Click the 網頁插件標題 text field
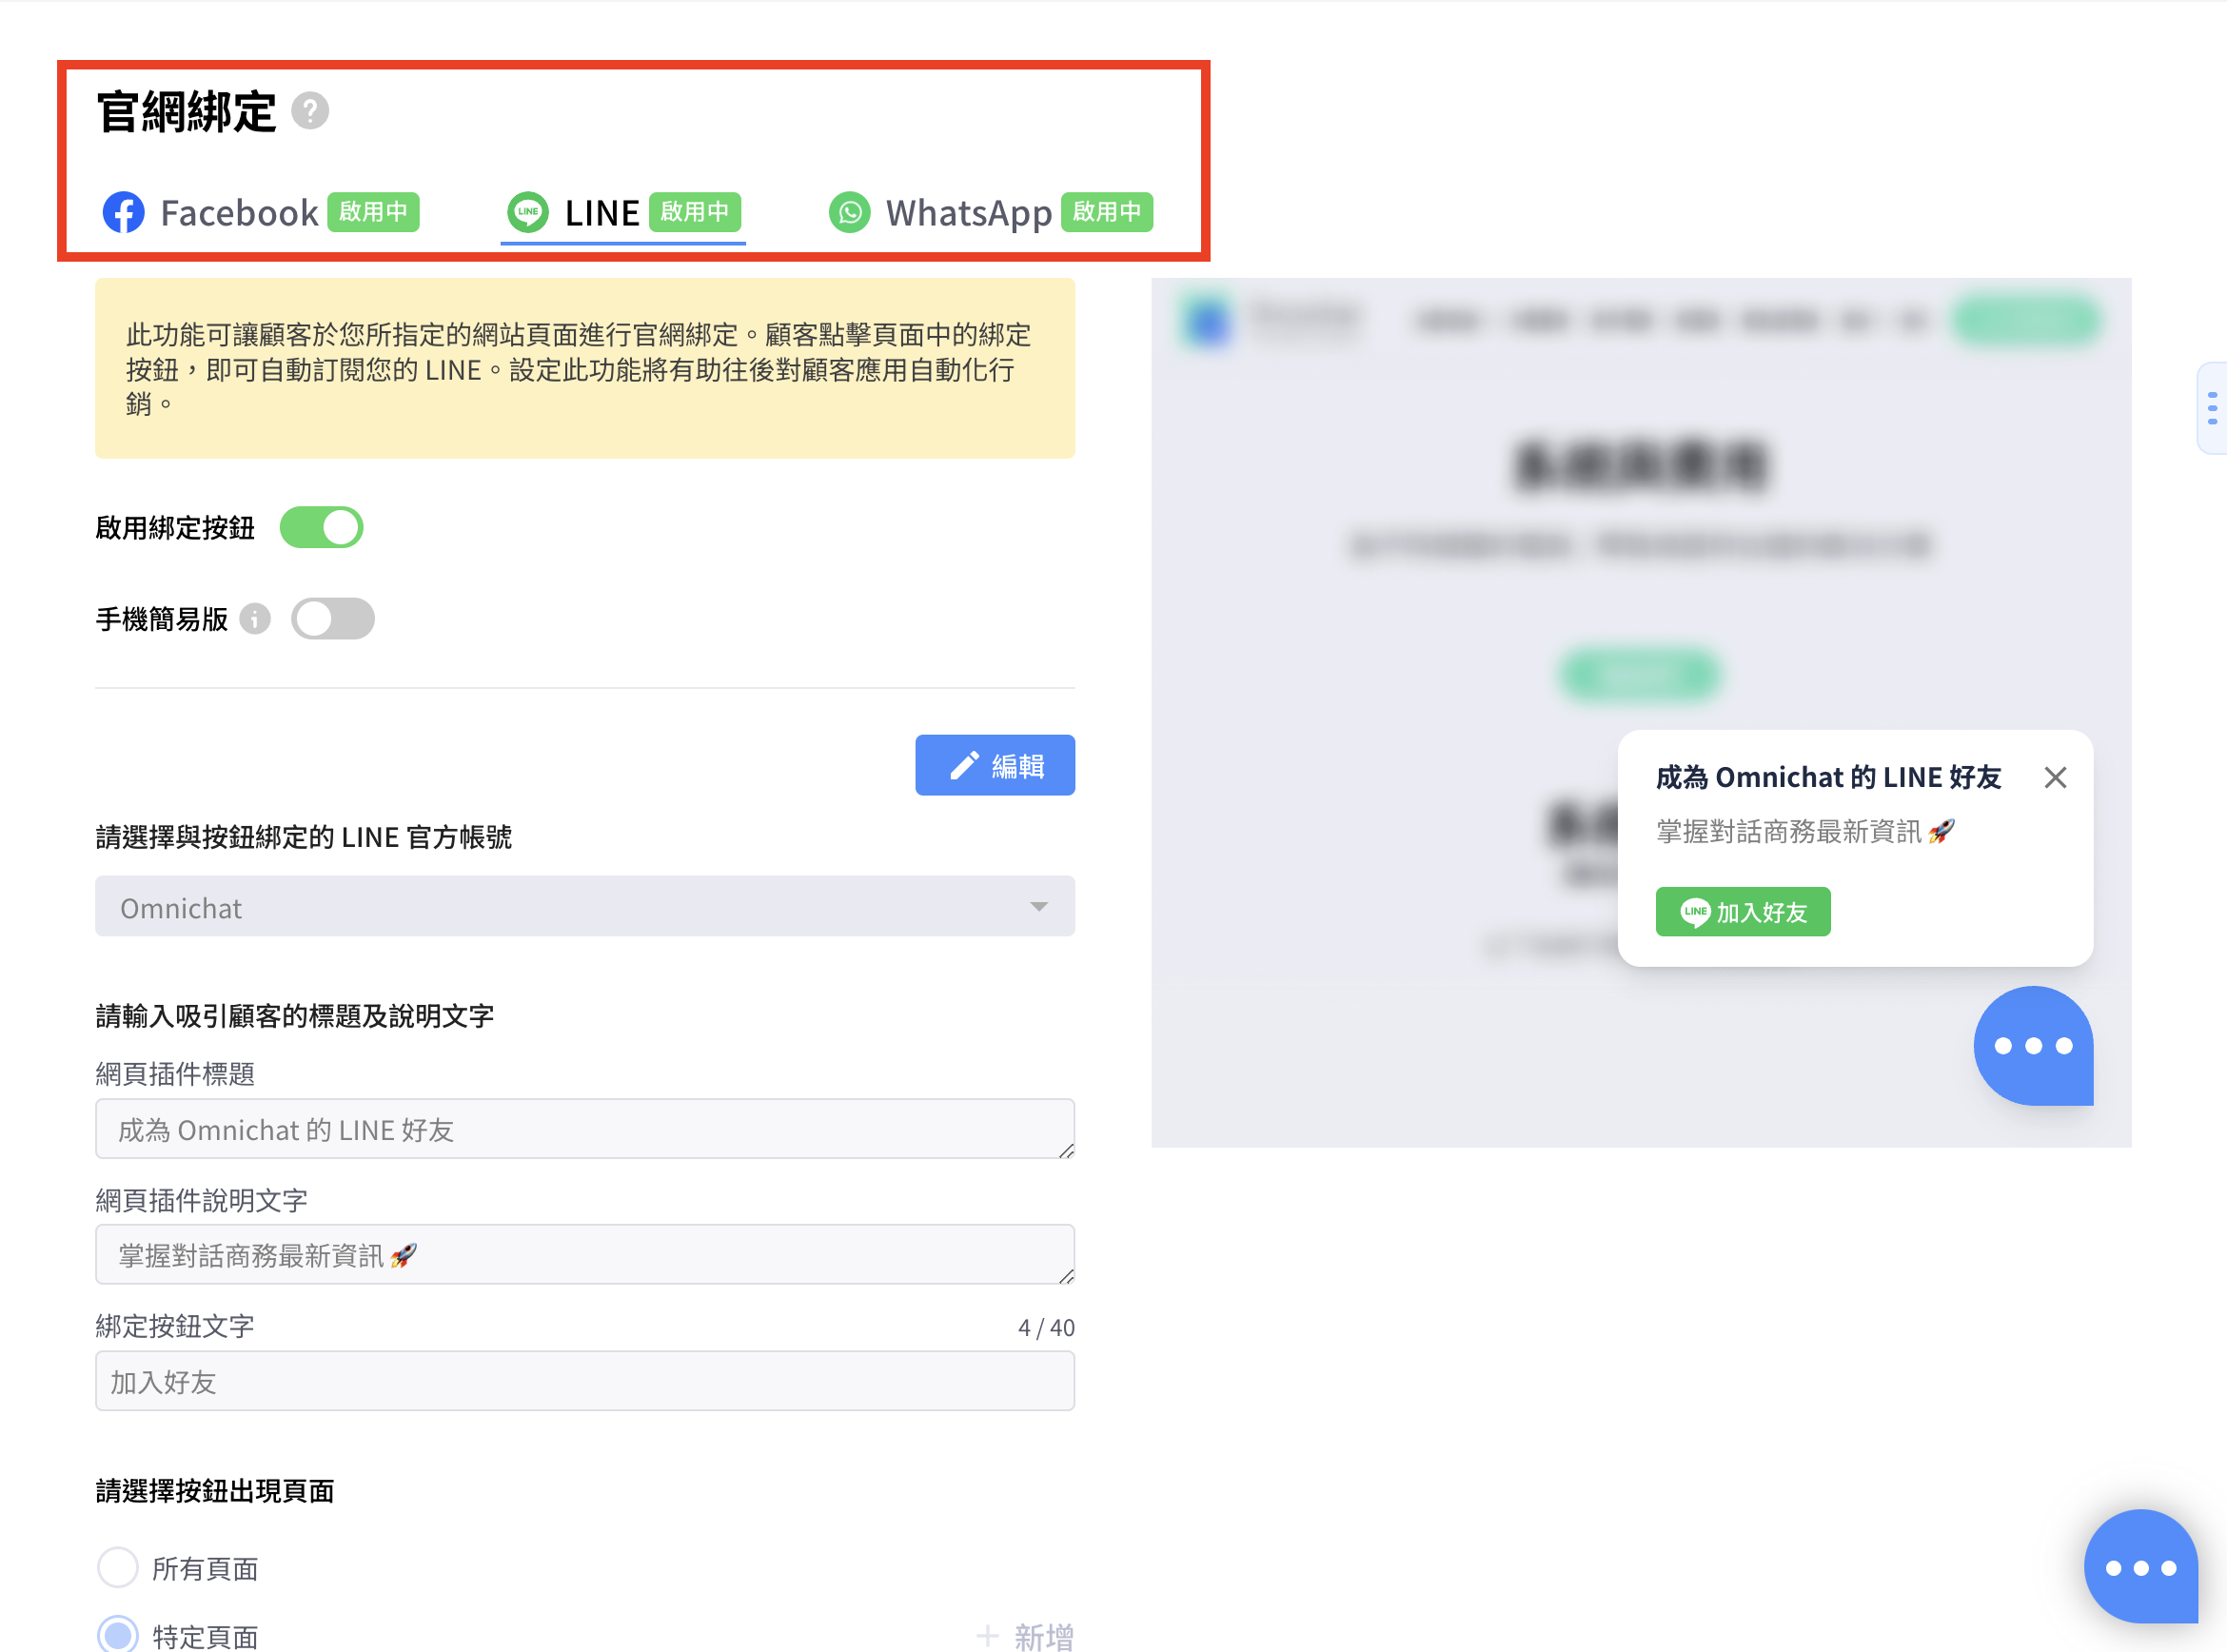 tap(584, 1129)
